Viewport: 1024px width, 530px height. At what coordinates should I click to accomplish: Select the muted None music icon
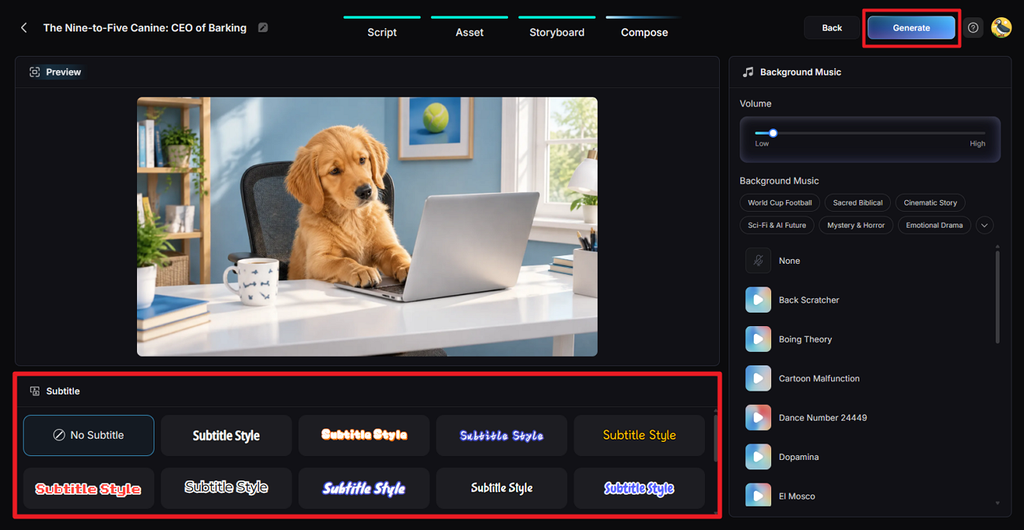pyautogui.click(x=758, y=260)
